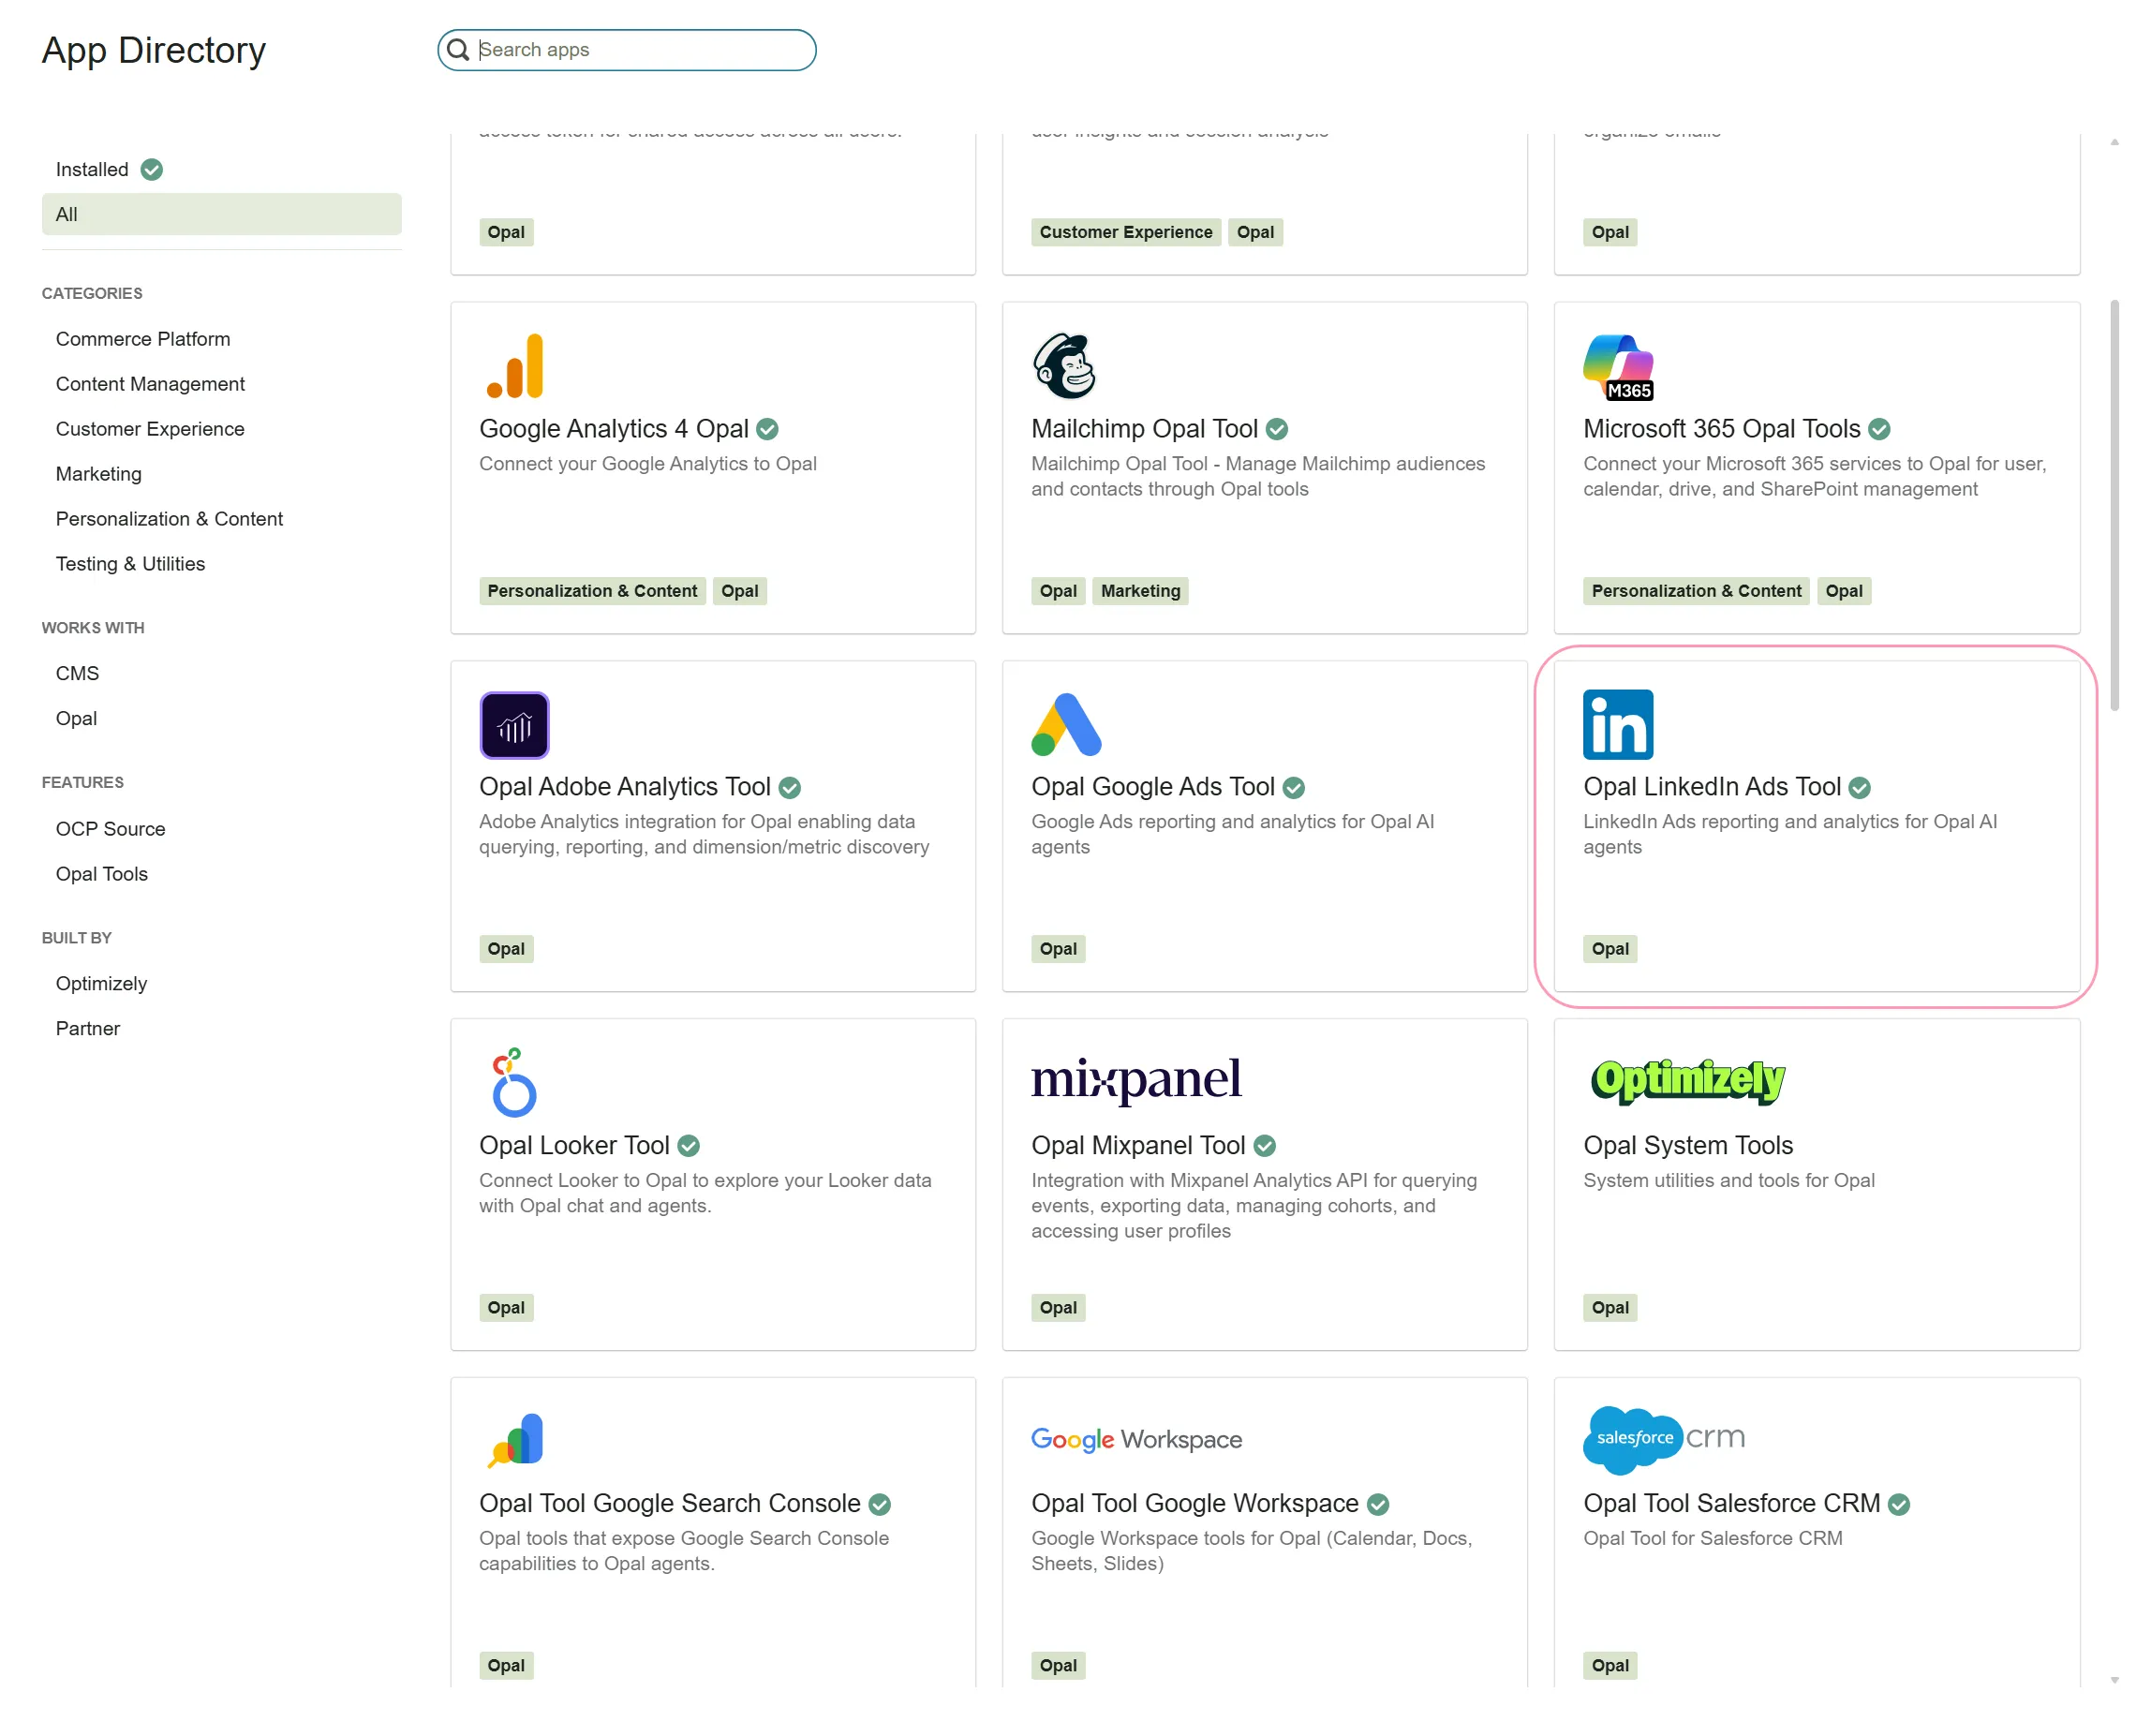Open the Opal System Tools title
Image resolution: width=2151 pixels, height=1736 pixels.
[1688, 1146]
